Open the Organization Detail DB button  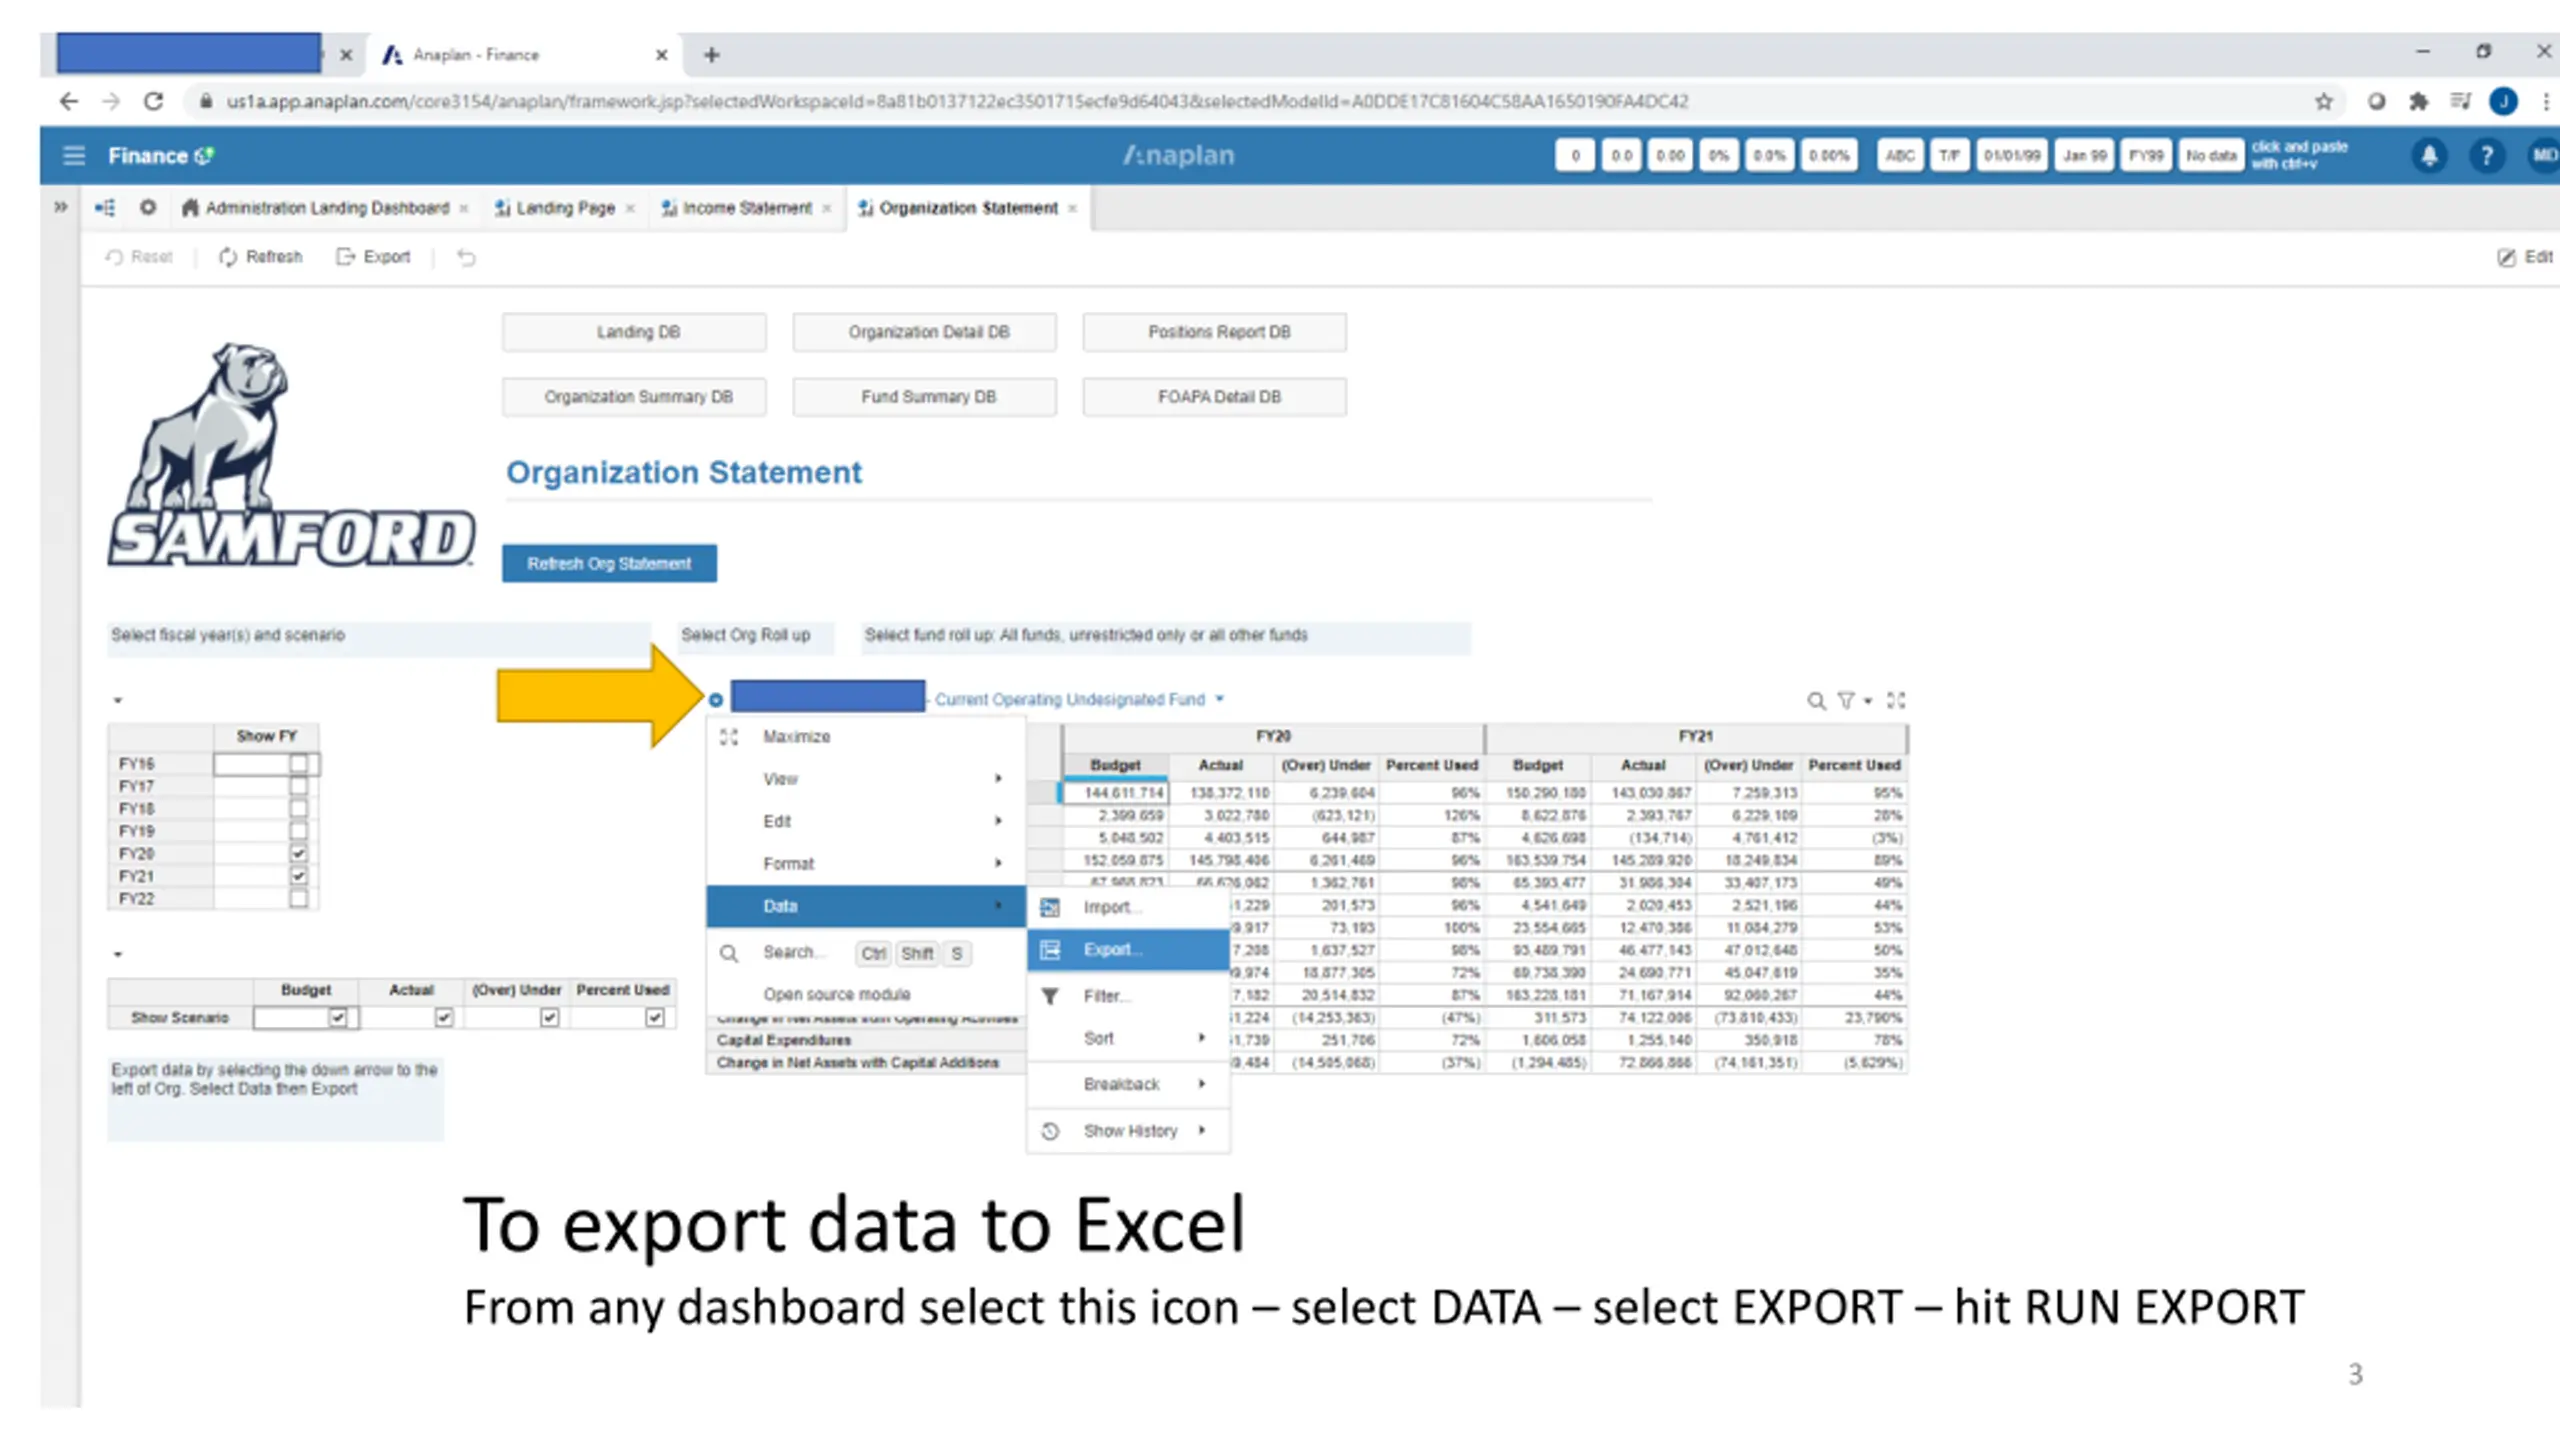click(925, 332)
